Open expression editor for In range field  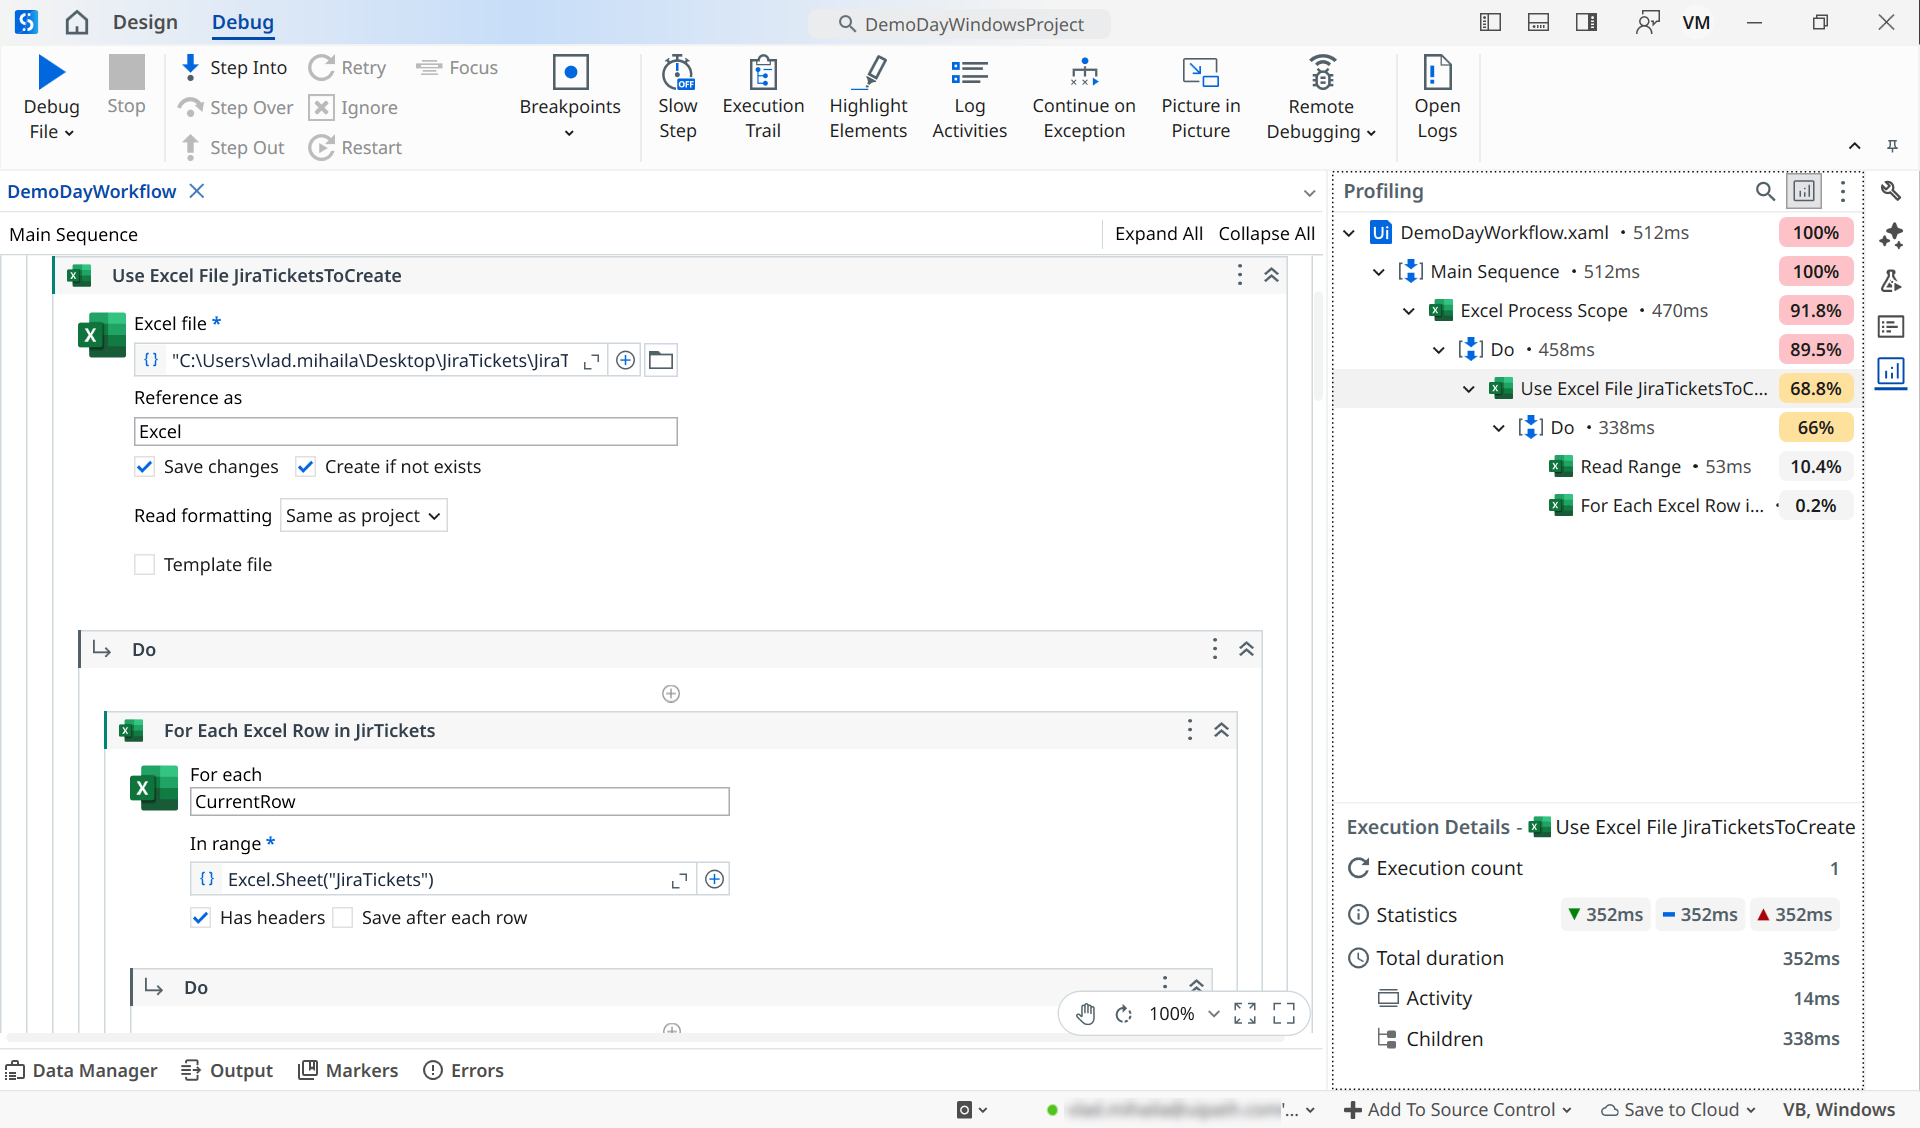coord(680,880)
